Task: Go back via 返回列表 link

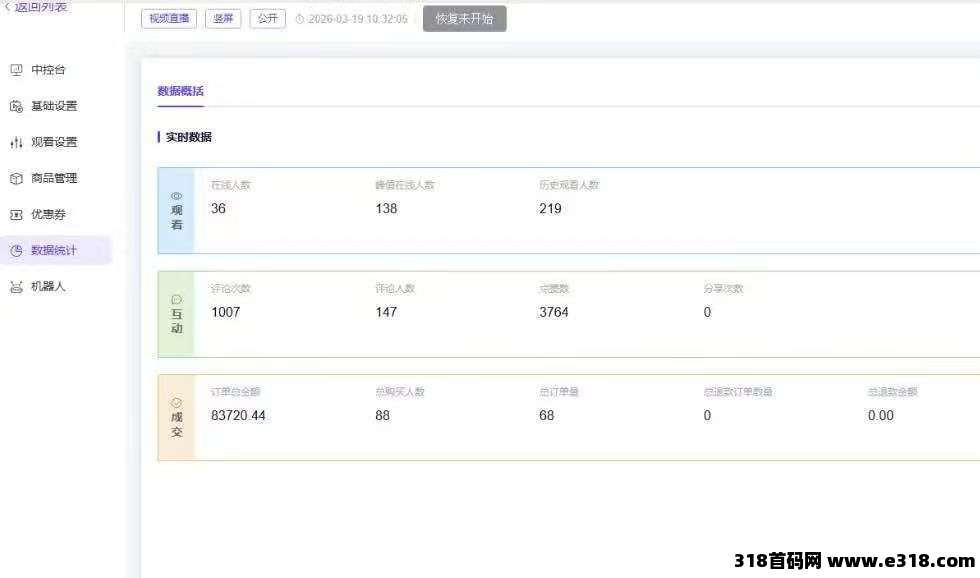Action: [x=36, y=6]
